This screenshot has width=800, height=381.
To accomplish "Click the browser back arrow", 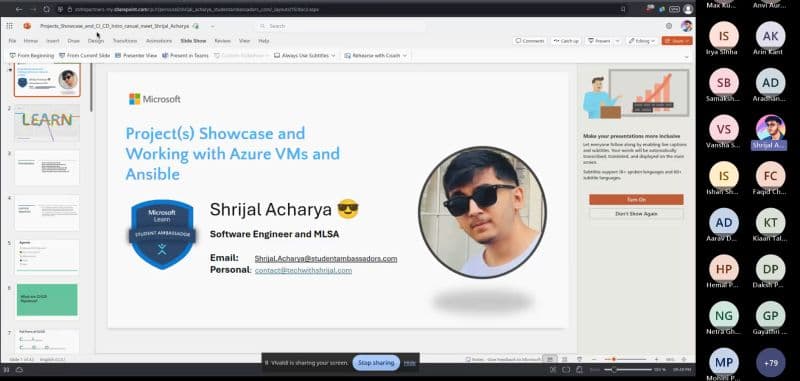I will point(19,9).
